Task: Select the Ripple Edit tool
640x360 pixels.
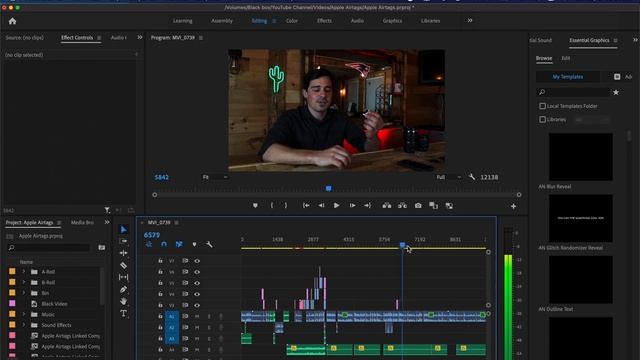Action: click(123, 253)
